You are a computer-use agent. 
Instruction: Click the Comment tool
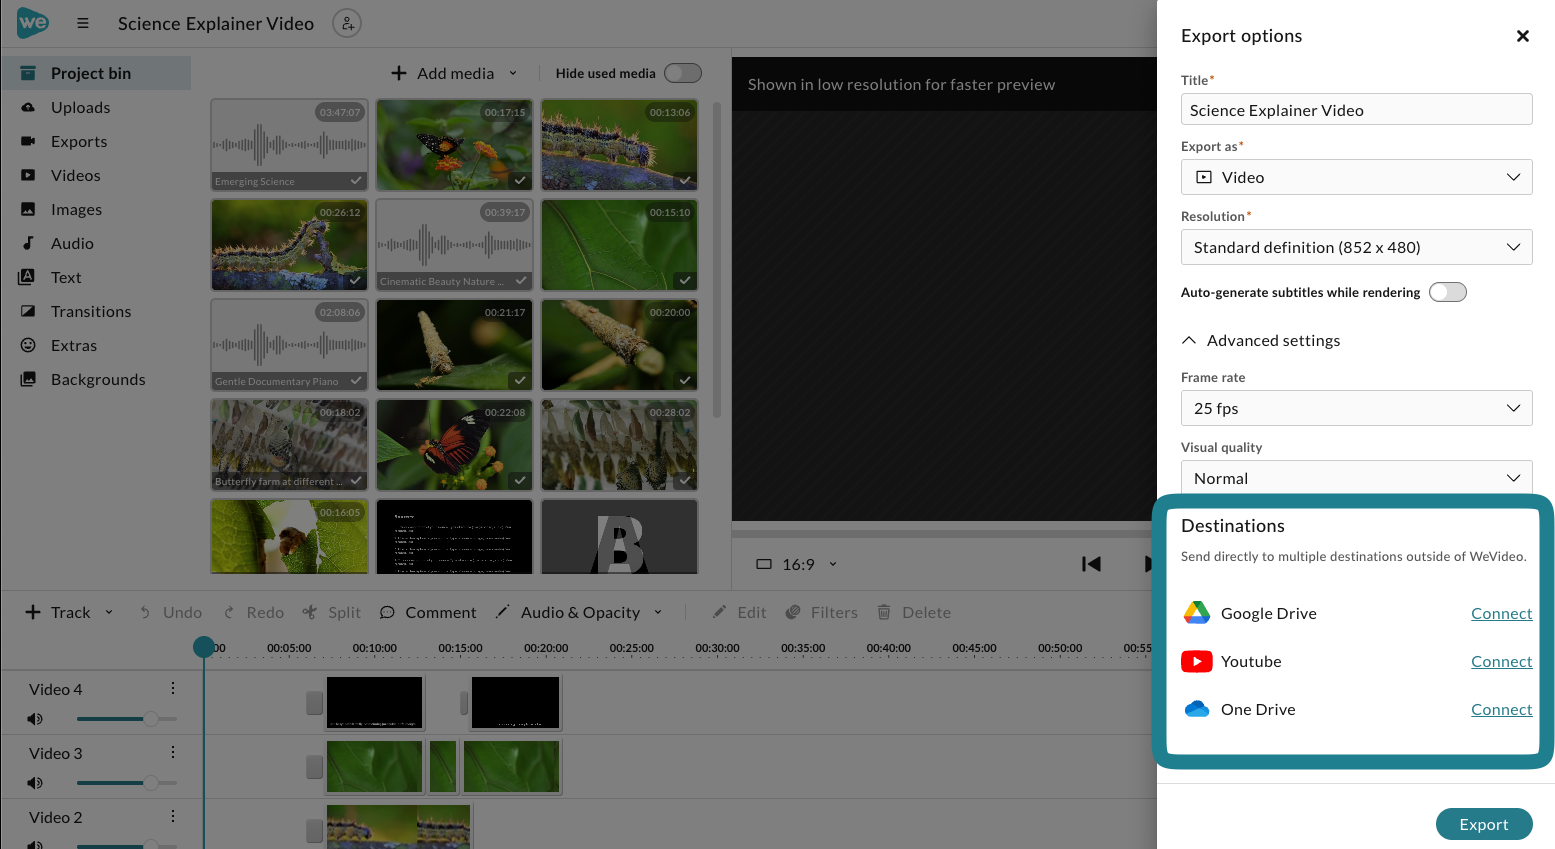coord(428,612)
